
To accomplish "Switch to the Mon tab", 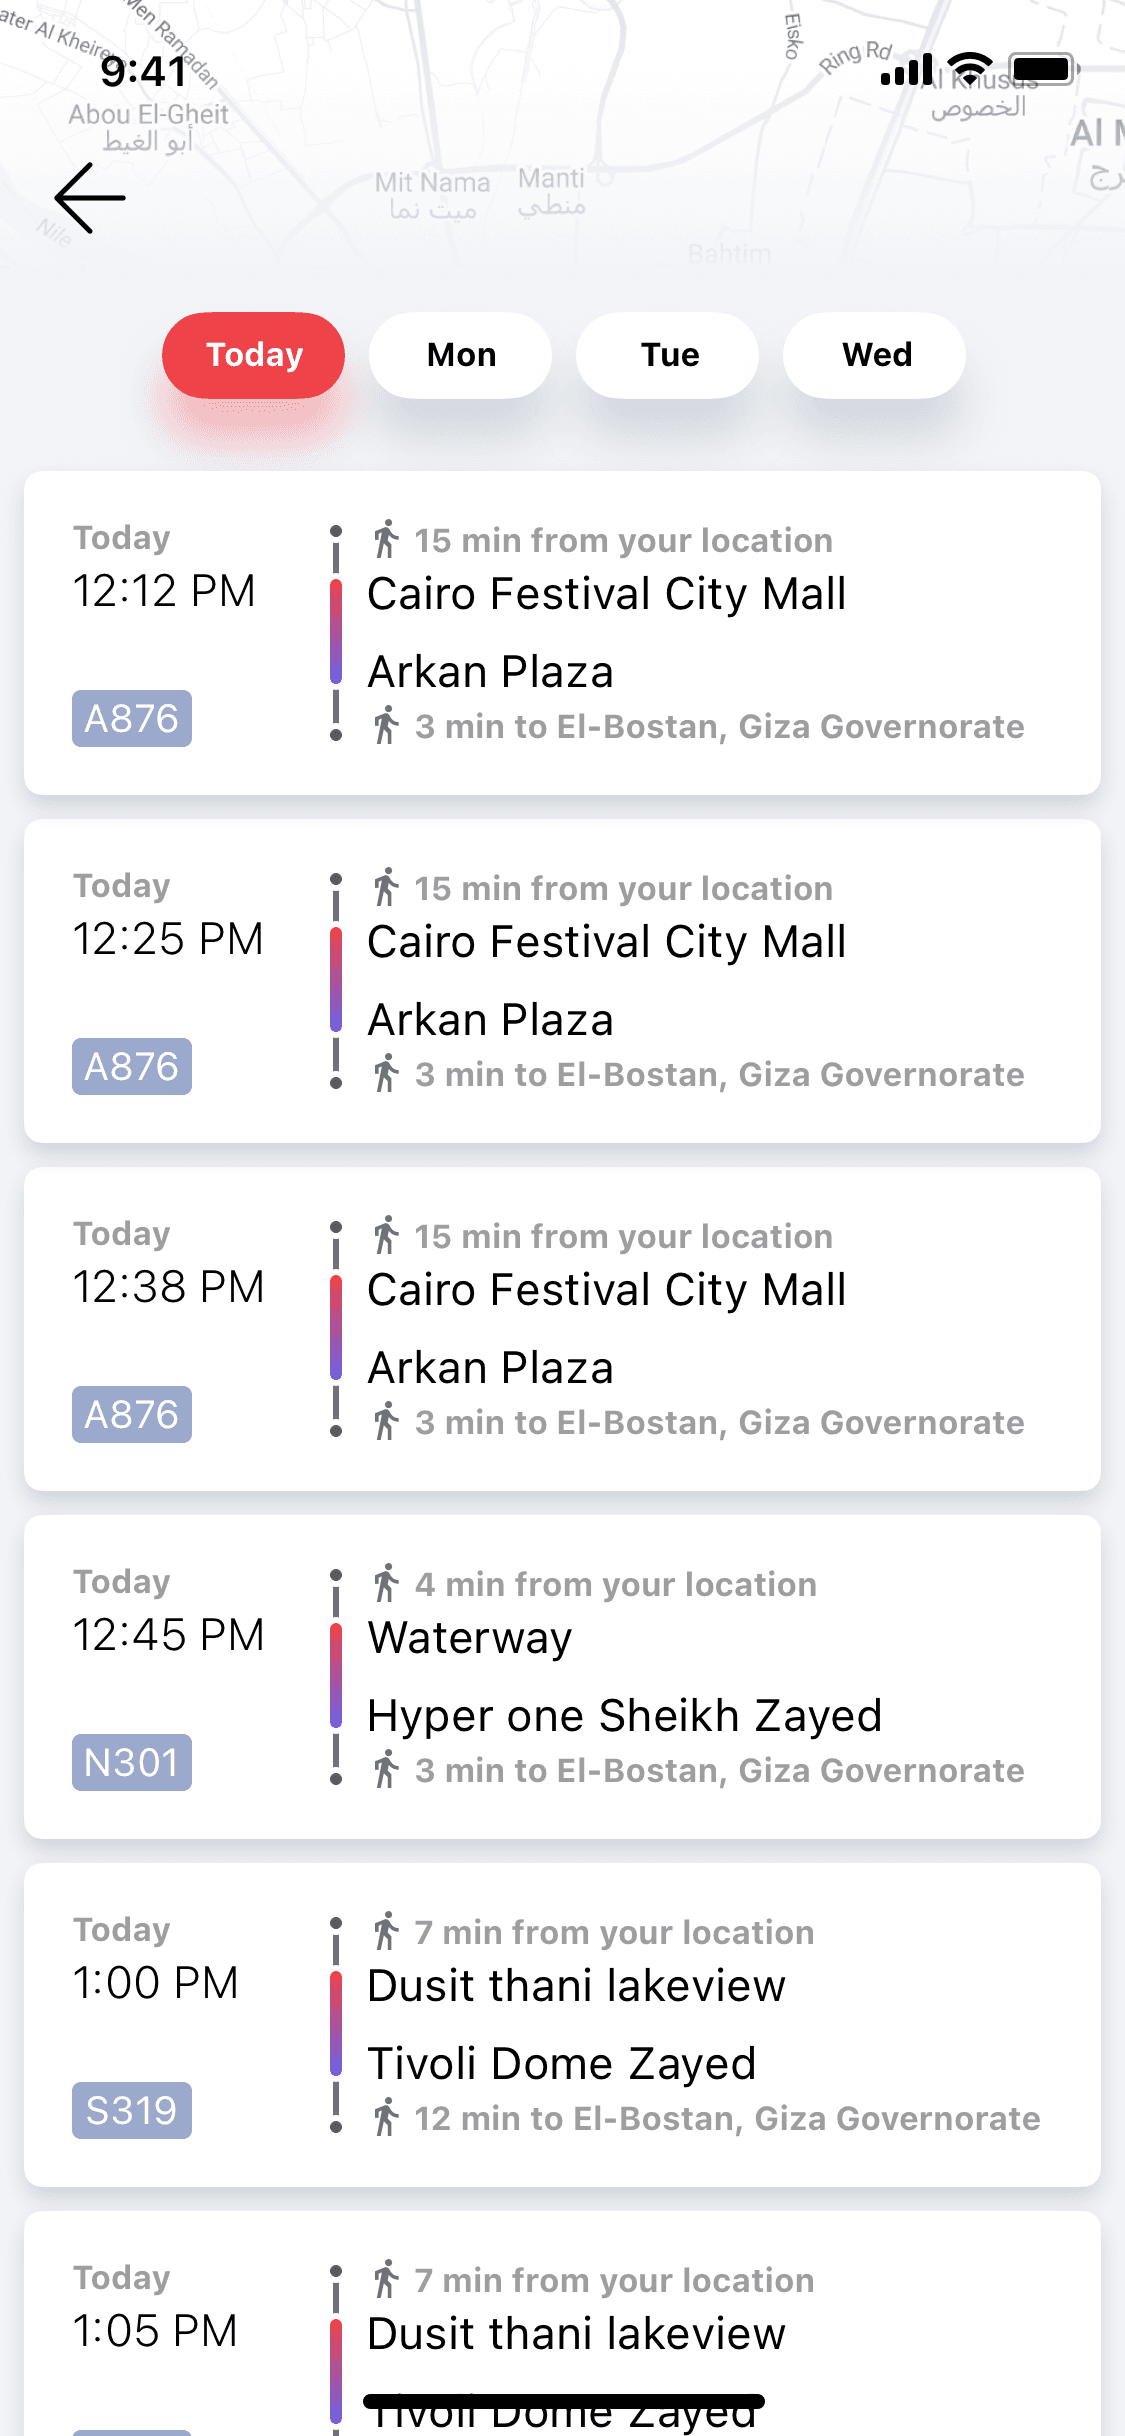I will (461, 355).
